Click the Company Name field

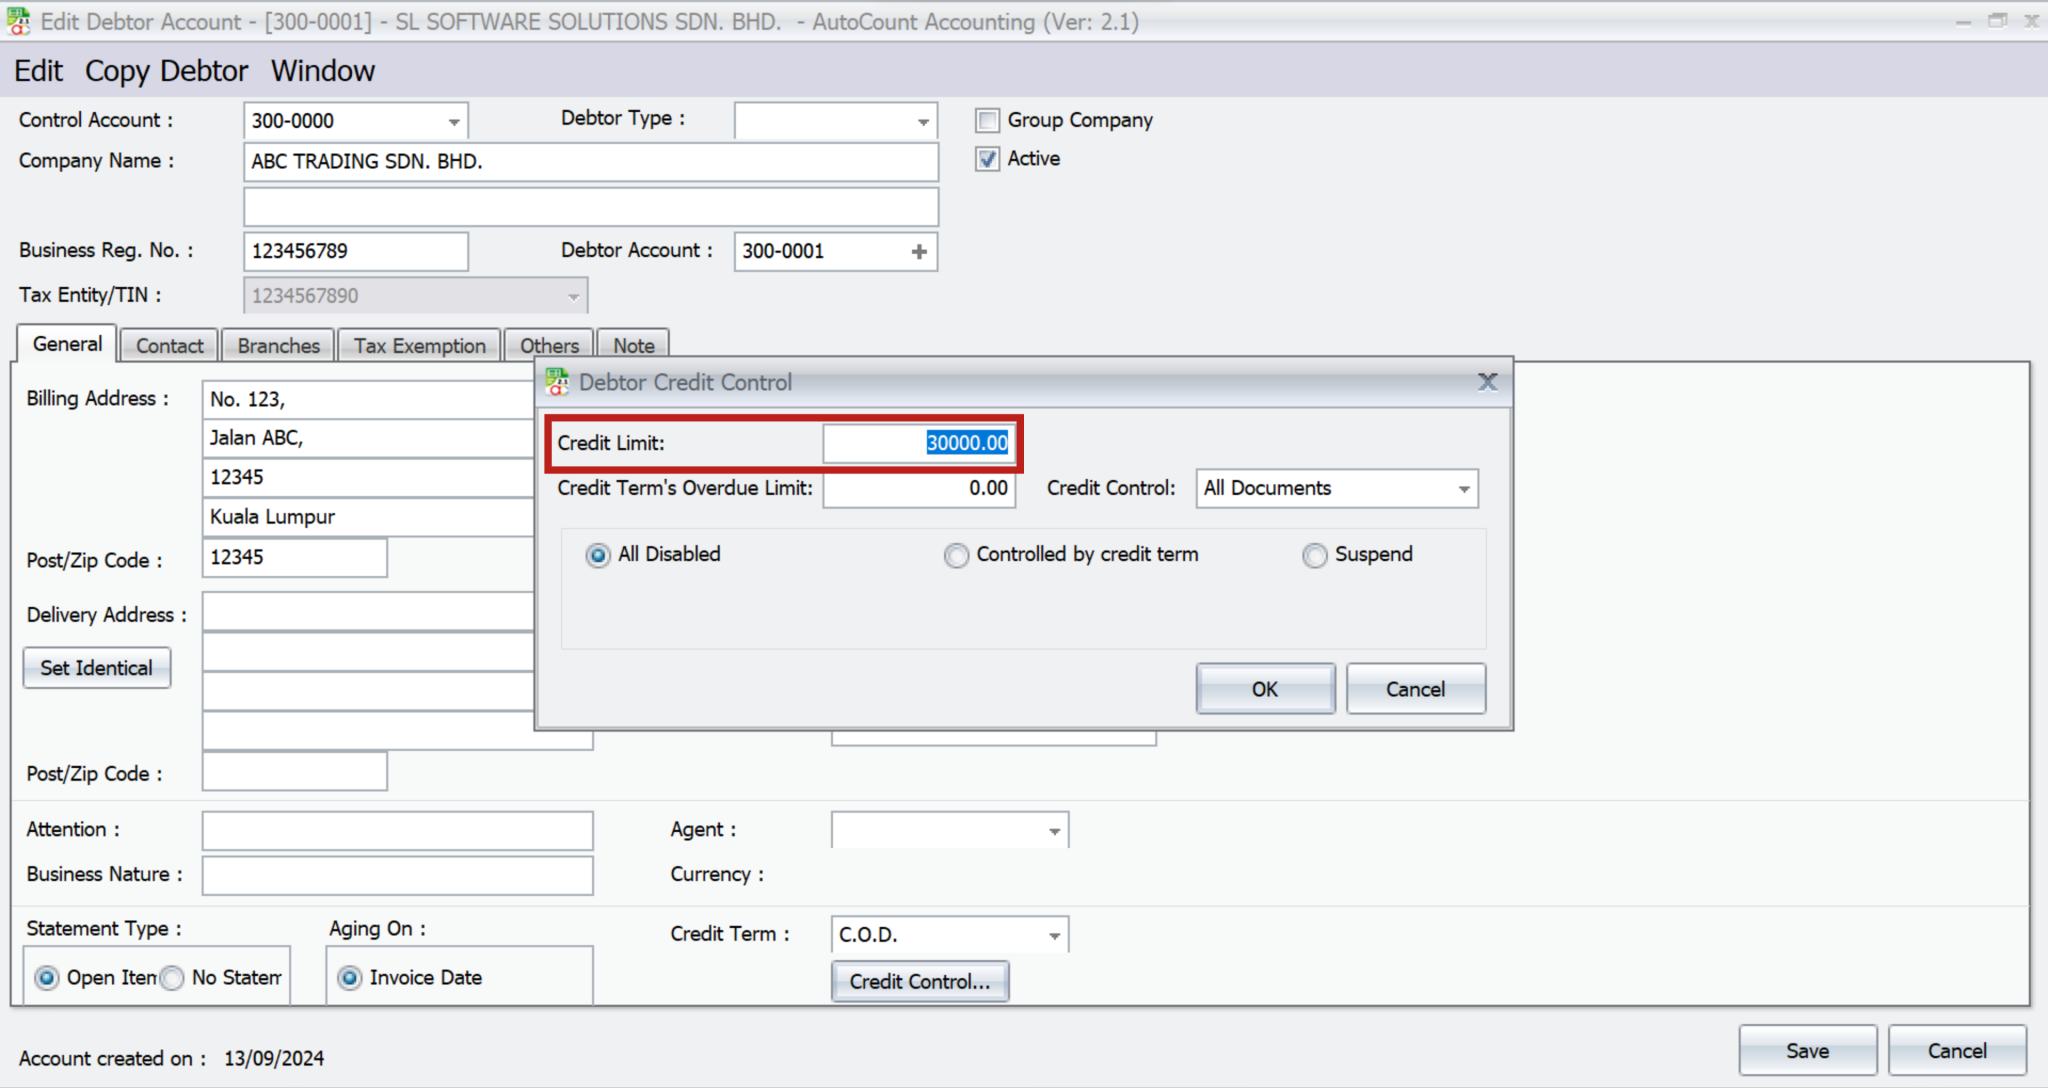click(591, 162)
